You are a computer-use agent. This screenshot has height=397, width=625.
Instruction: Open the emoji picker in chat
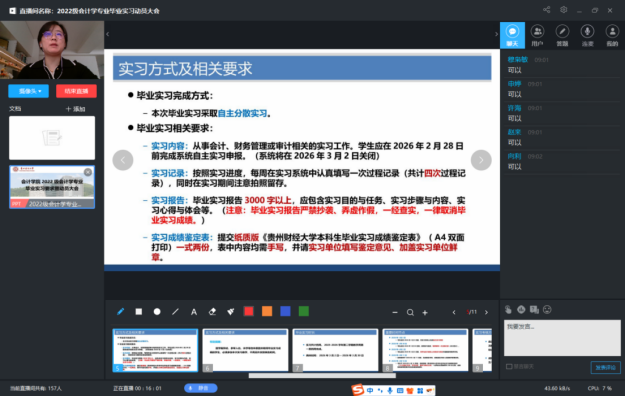(x=547, y=310)
